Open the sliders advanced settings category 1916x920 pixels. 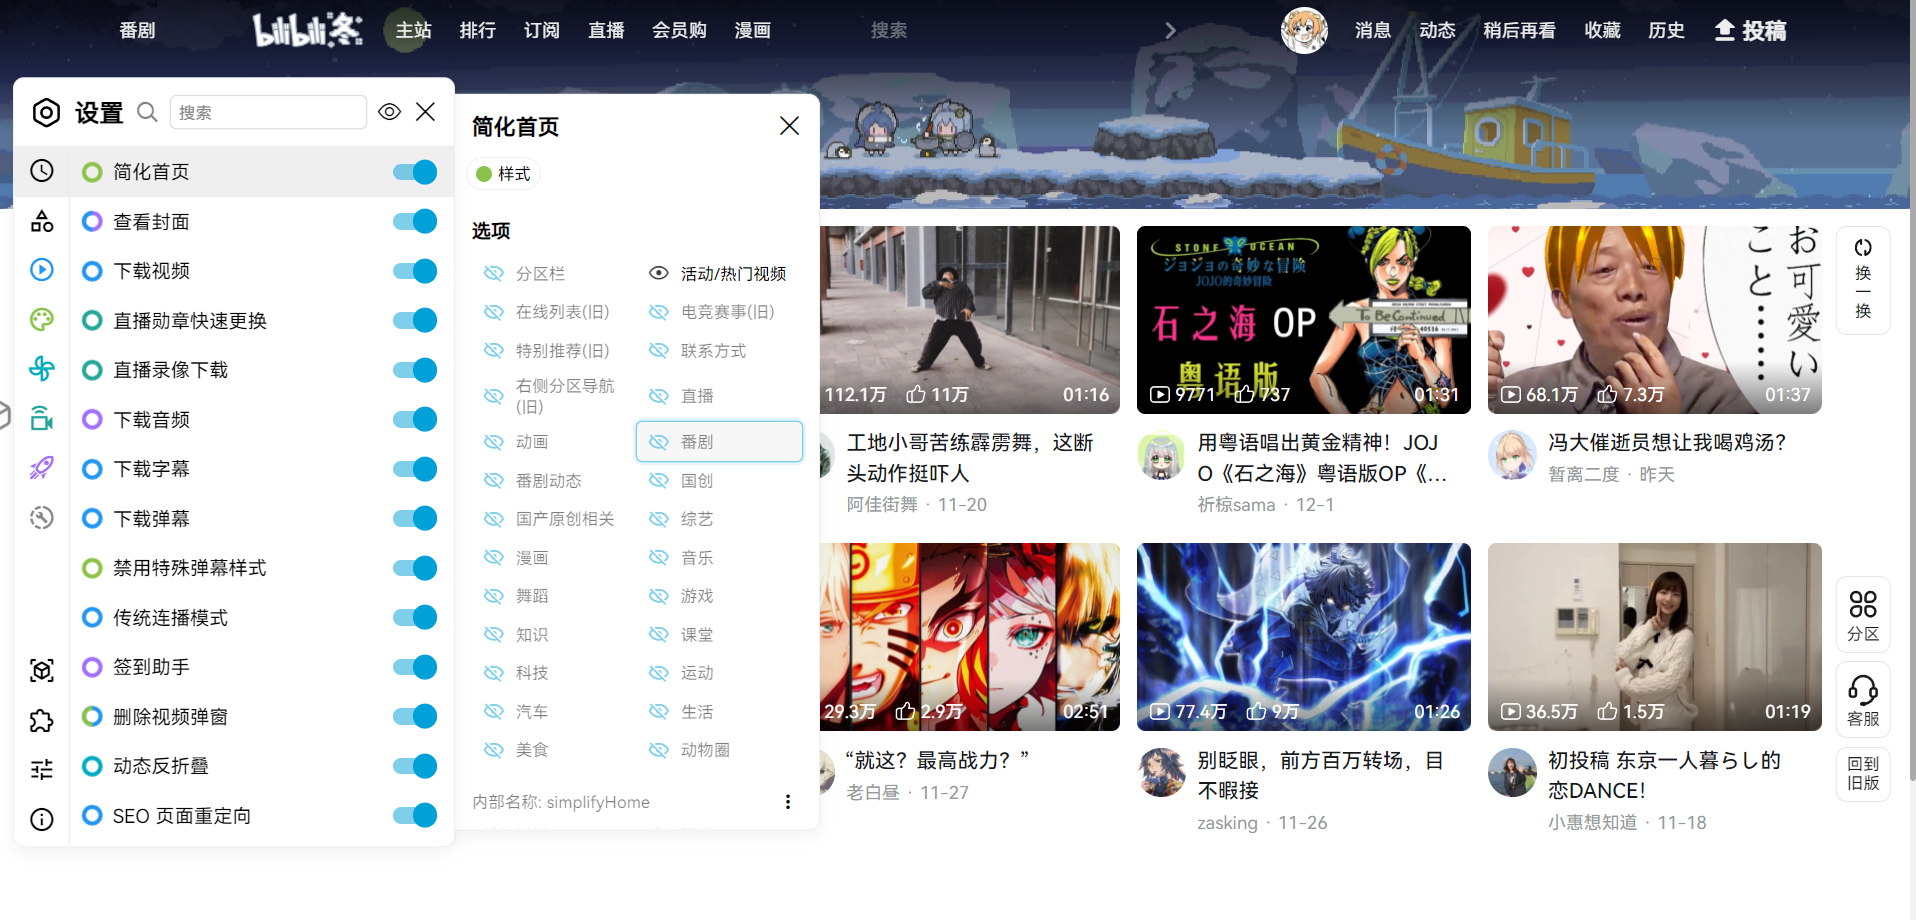pos(41,768)
